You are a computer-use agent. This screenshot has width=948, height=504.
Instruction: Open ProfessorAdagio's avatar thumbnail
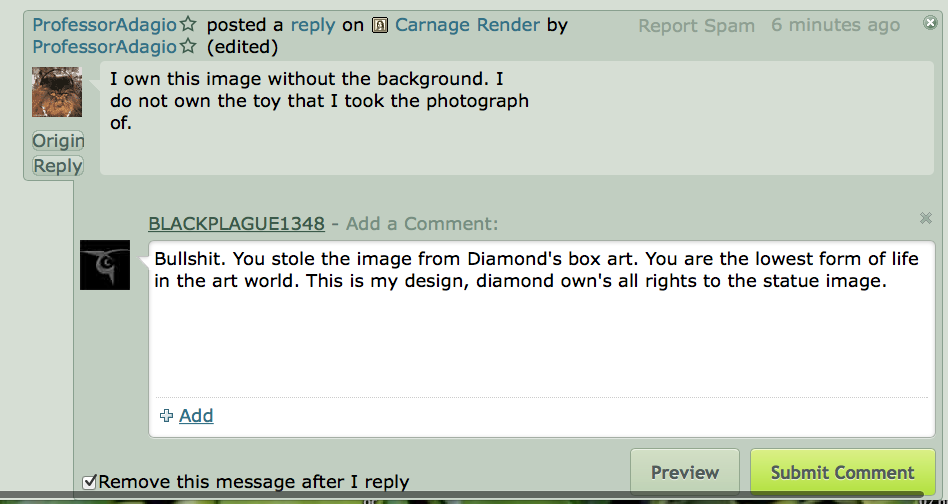click(57, 92)
